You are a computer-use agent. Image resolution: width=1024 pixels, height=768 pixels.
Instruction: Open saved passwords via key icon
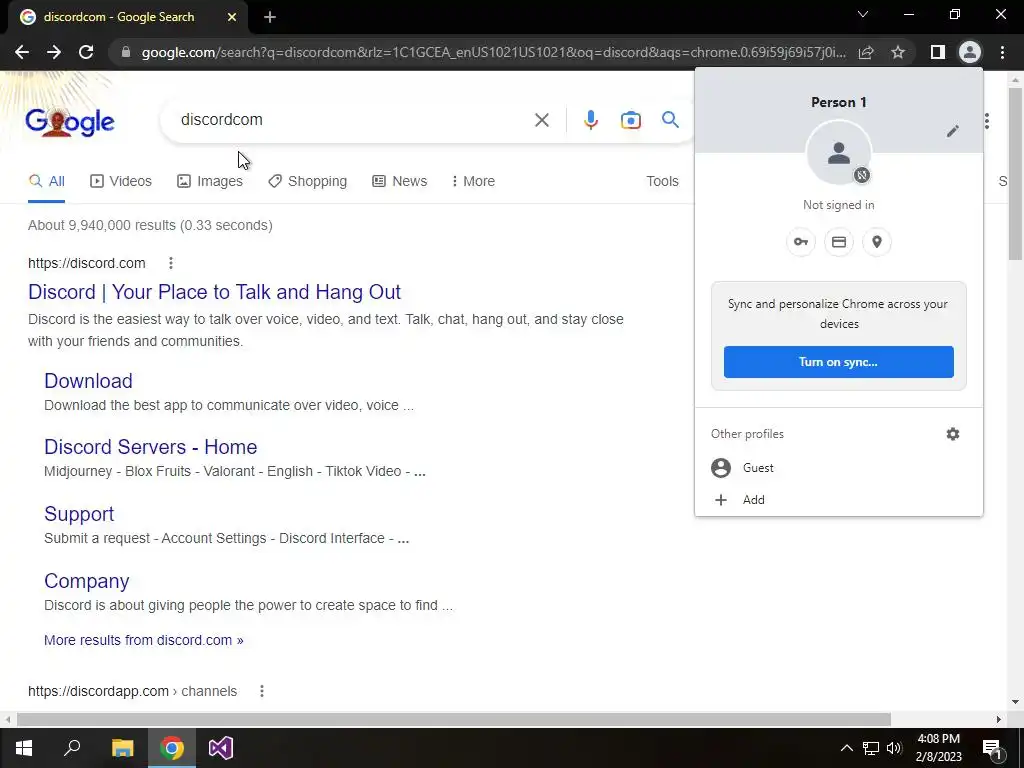[x=801, y=242]
